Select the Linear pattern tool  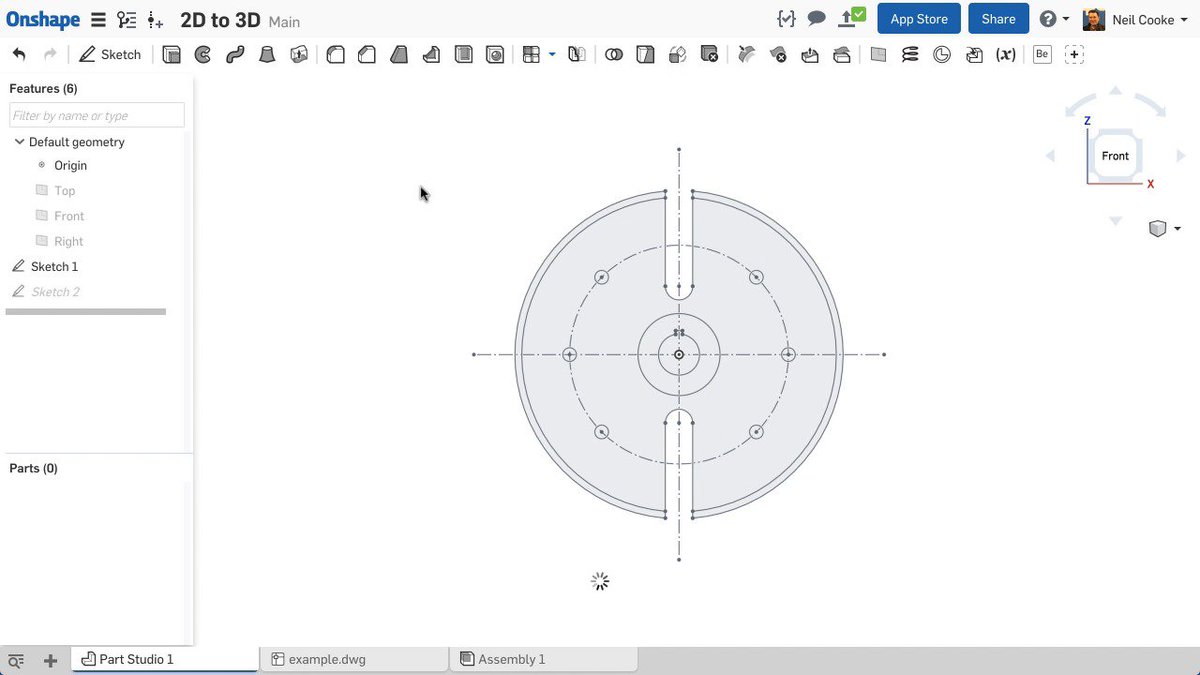point(532,55)
